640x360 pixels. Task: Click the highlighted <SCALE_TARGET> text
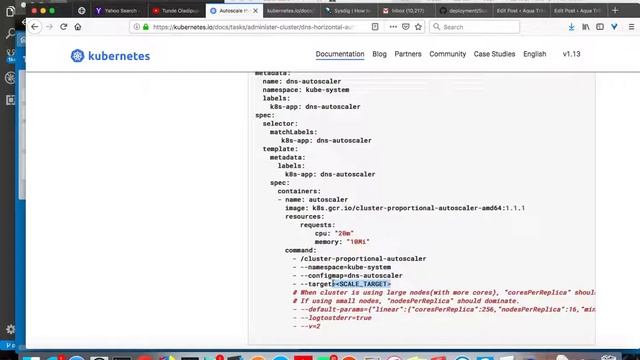click(x=362, y=284)
